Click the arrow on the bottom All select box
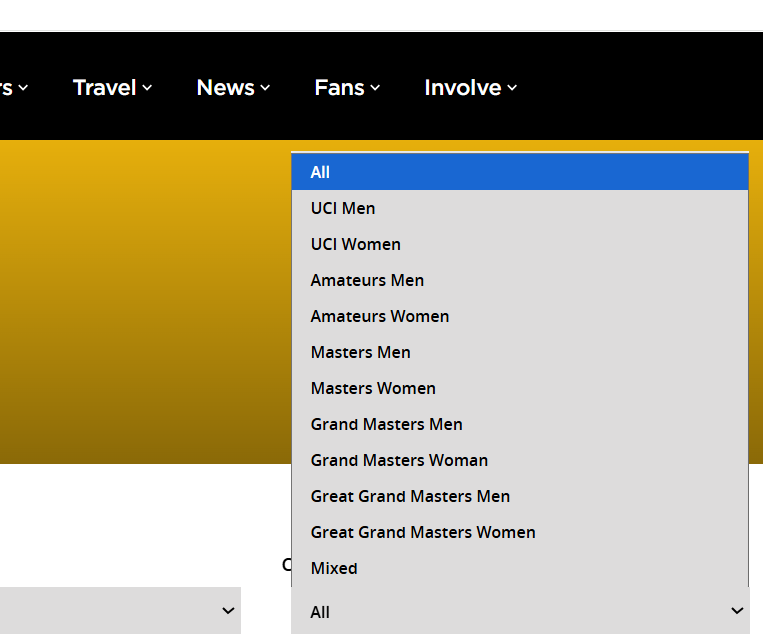Image resolution: width=763 pixels, height=644 pixels. coord(737,611)
